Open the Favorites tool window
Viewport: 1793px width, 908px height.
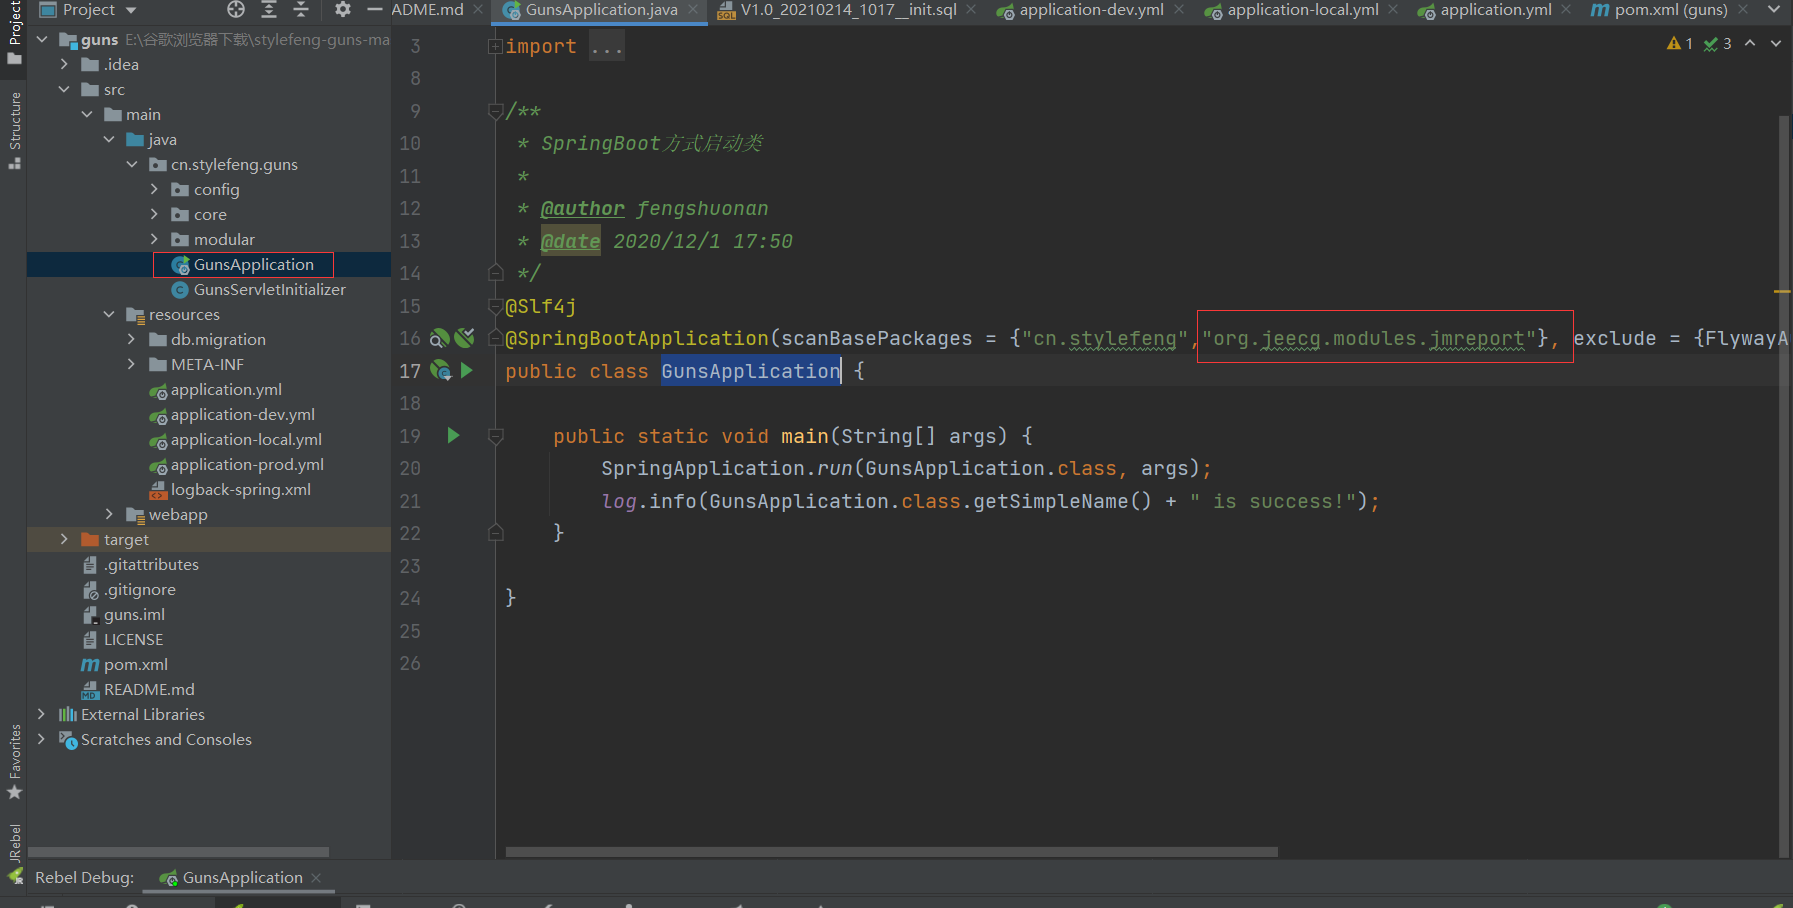[x=14, y=762]
